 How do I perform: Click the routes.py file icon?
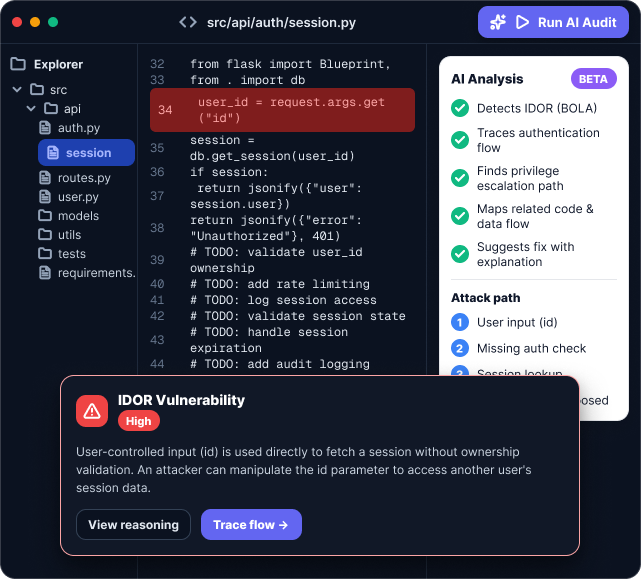(x=45, y=178)
